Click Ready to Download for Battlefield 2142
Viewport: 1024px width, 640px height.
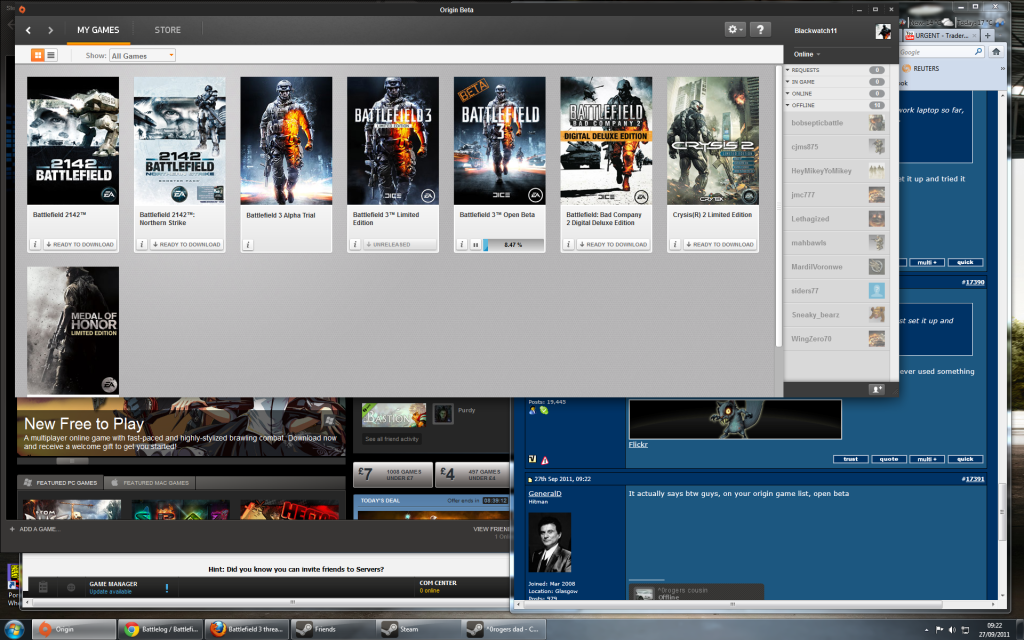click(80, 244)
